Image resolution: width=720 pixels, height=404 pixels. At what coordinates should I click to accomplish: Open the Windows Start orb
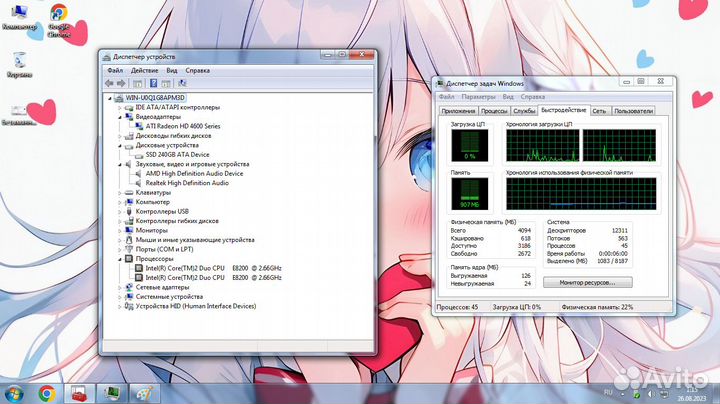coord(14,393)
